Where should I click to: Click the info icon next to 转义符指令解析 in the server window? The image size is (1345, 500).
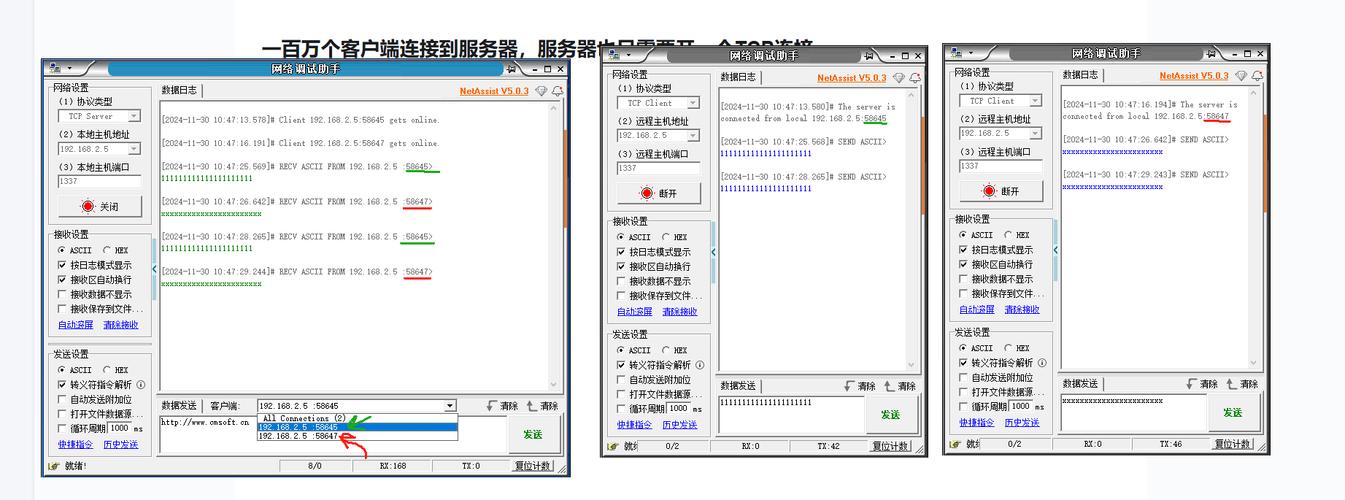pos(141,385)
